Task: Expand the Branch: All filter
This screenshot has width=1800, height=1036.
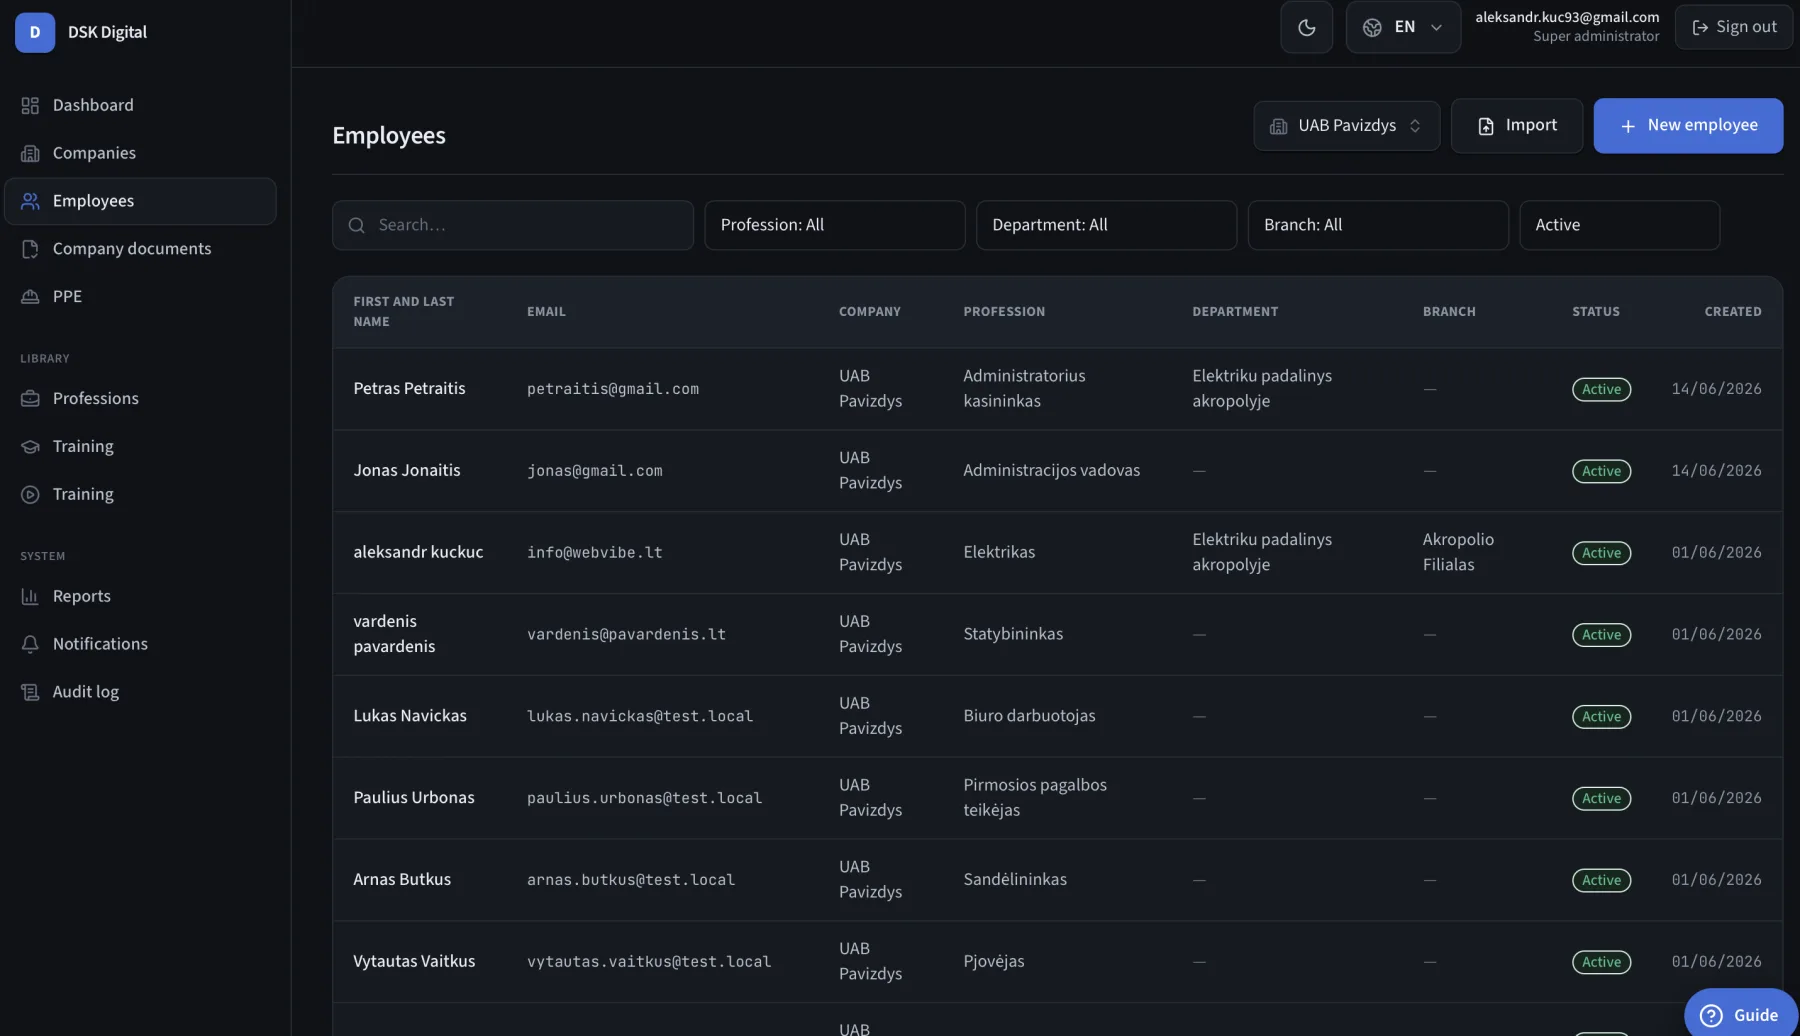Action: (1378, 225)
